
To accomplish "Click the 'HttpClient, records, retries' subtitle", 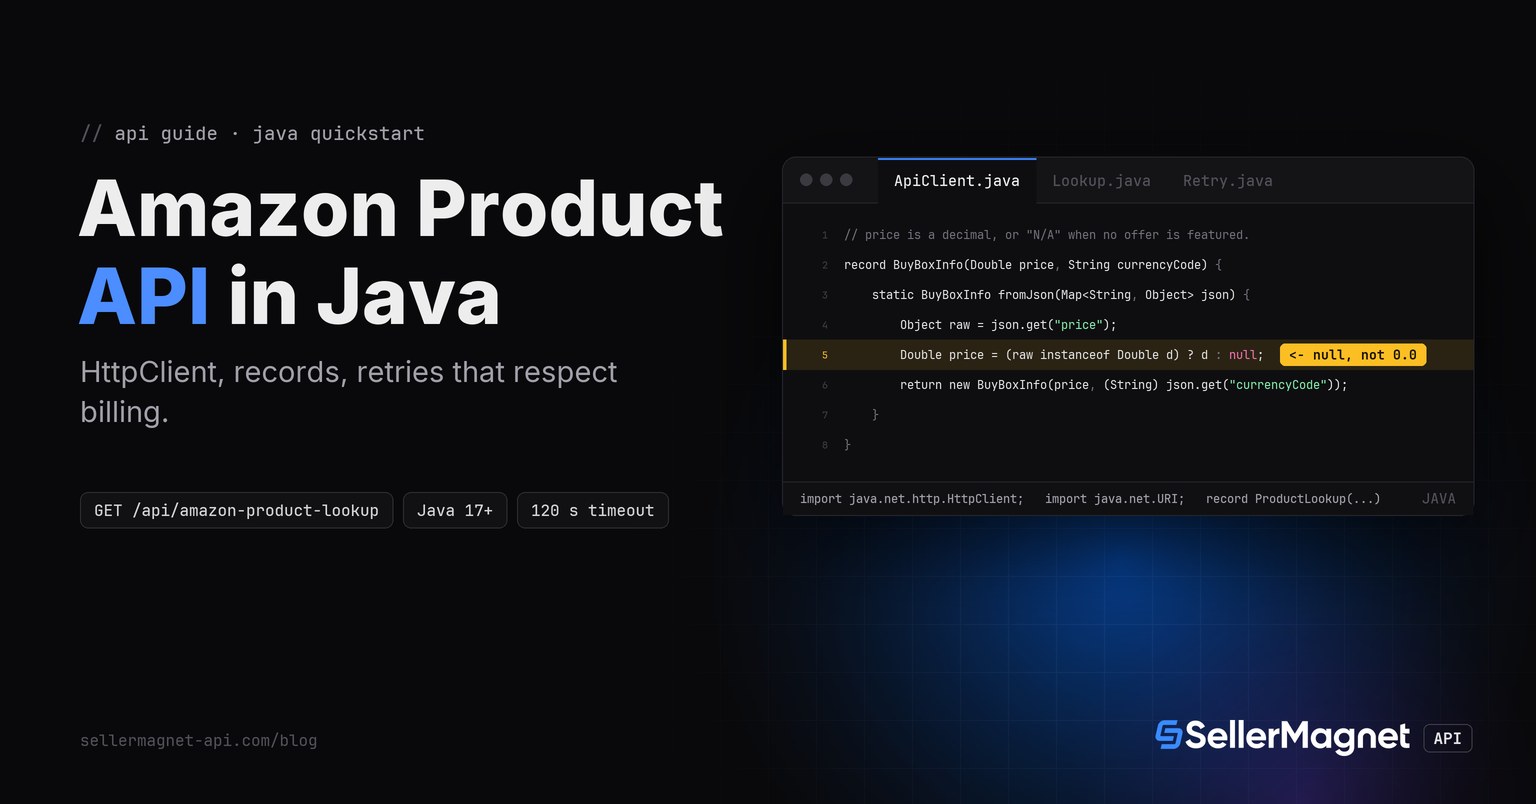I will click(x=348, y=391).
